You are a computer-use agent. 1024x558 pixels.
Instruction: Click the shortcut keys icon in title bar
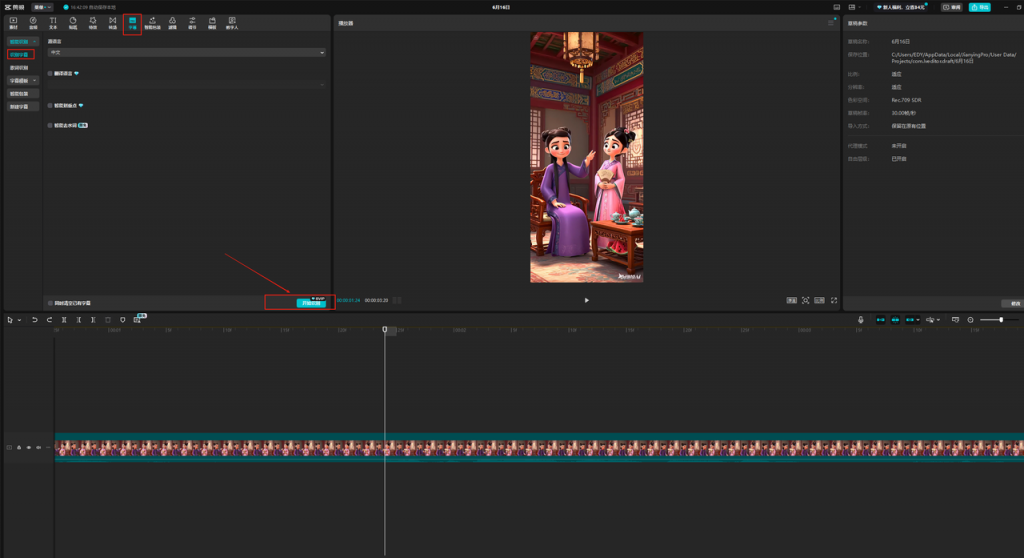837,7
